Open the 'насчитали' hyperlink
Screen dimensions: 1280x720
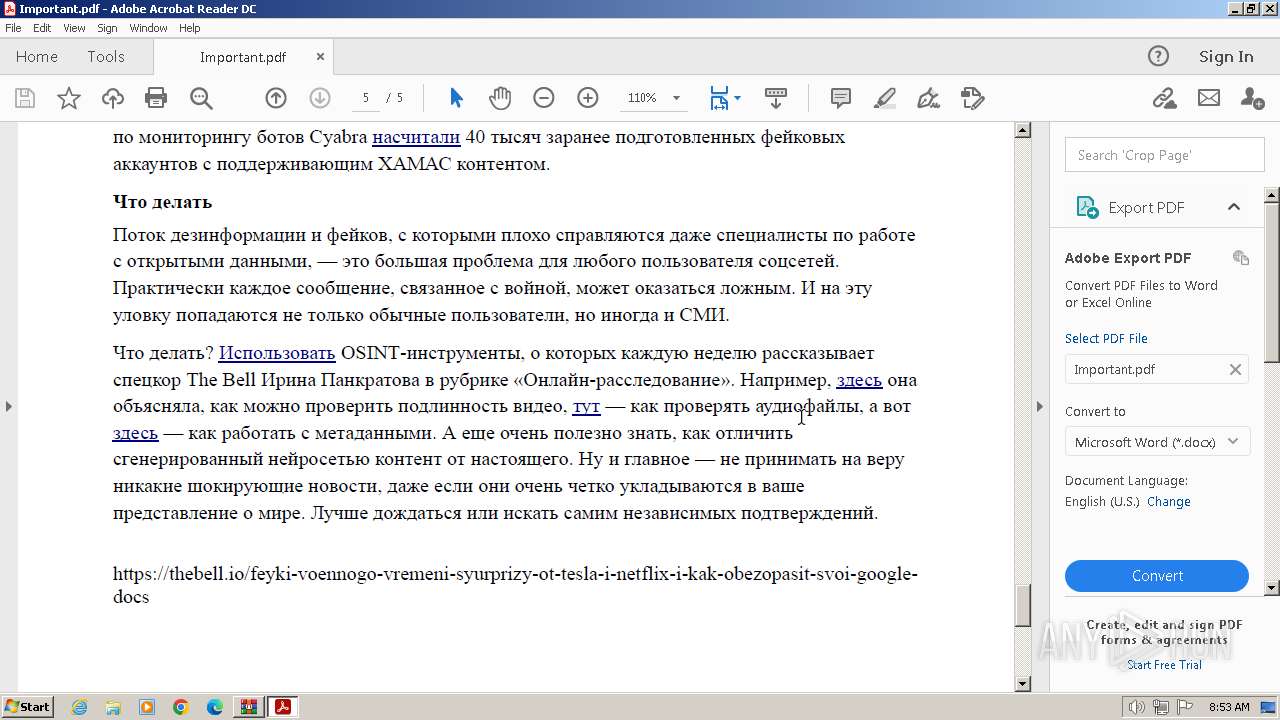pos(416,137)
